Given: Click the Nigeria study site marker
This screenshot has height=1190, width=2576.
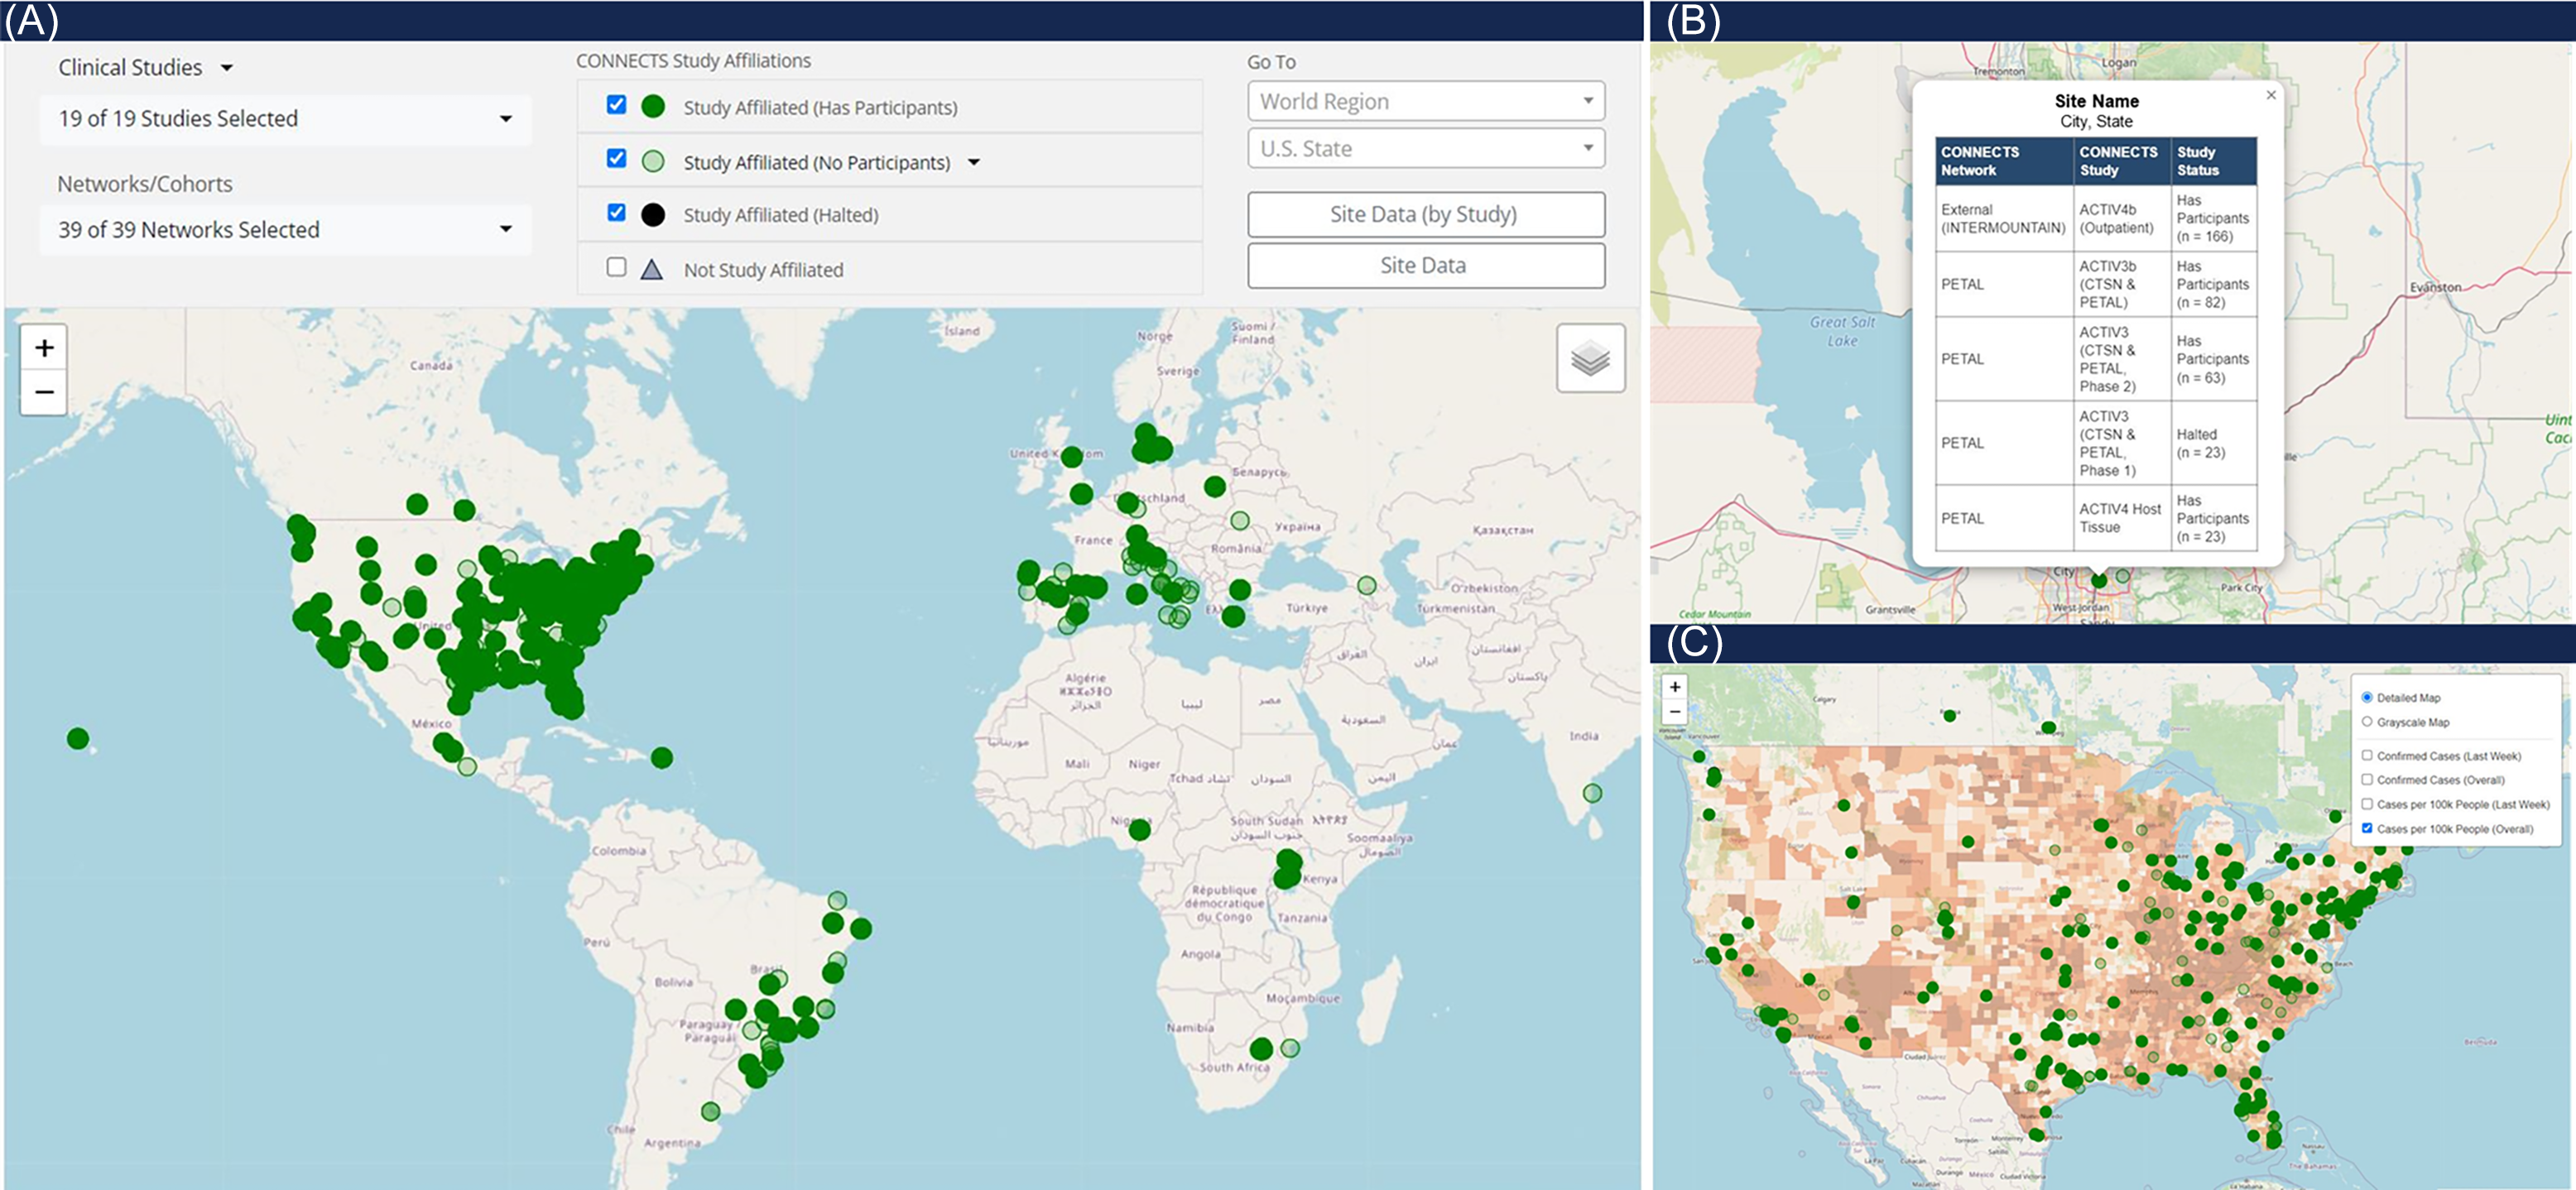Looking at the screenshot, I should point(1139,829).
